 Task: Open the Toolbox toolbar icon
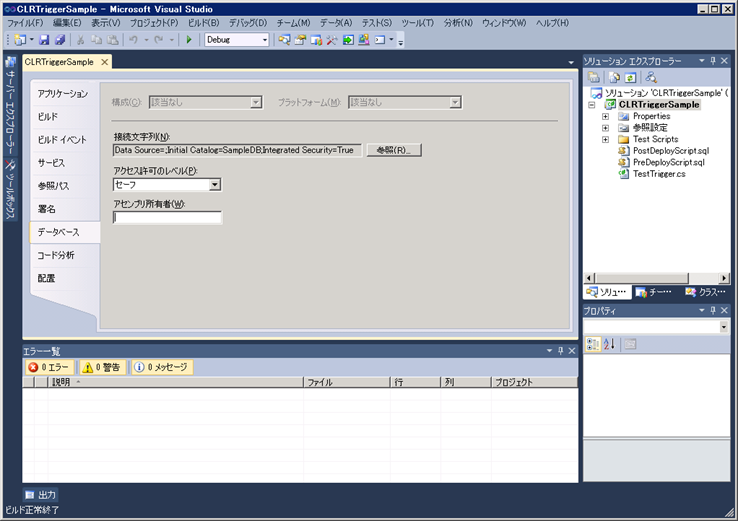pos(332,40)
